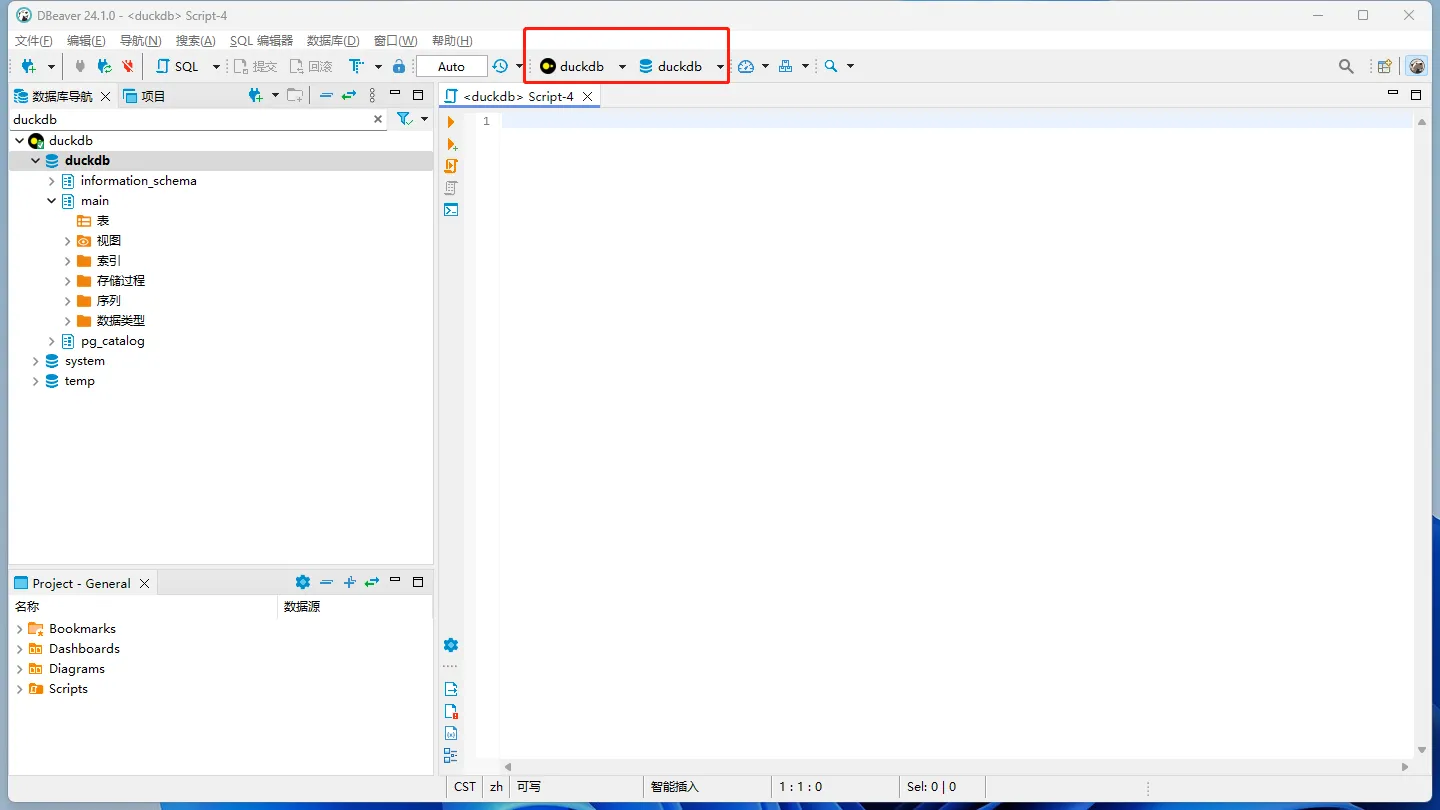This screenshot has width=1440, height=810.
Task: Open the 编辑(E) menu
Action: point(86,40)
